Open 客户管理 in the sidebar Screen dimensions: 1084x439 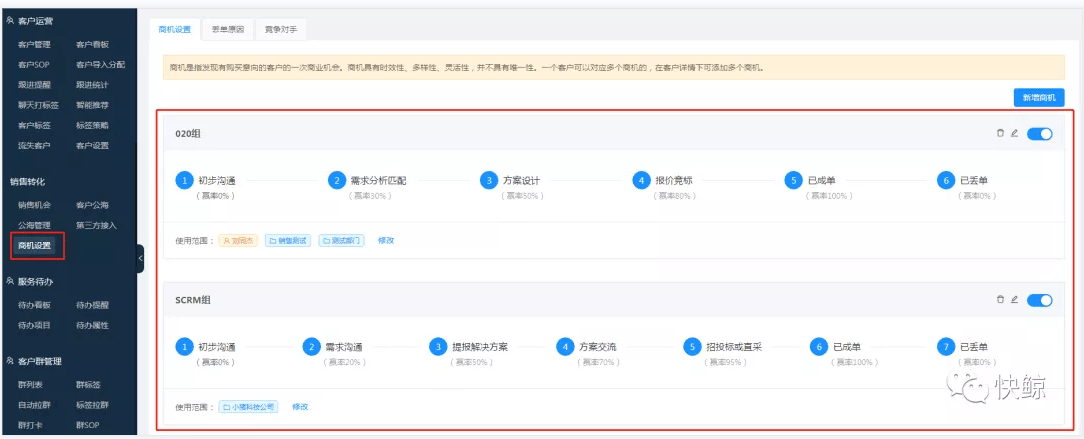35,44
